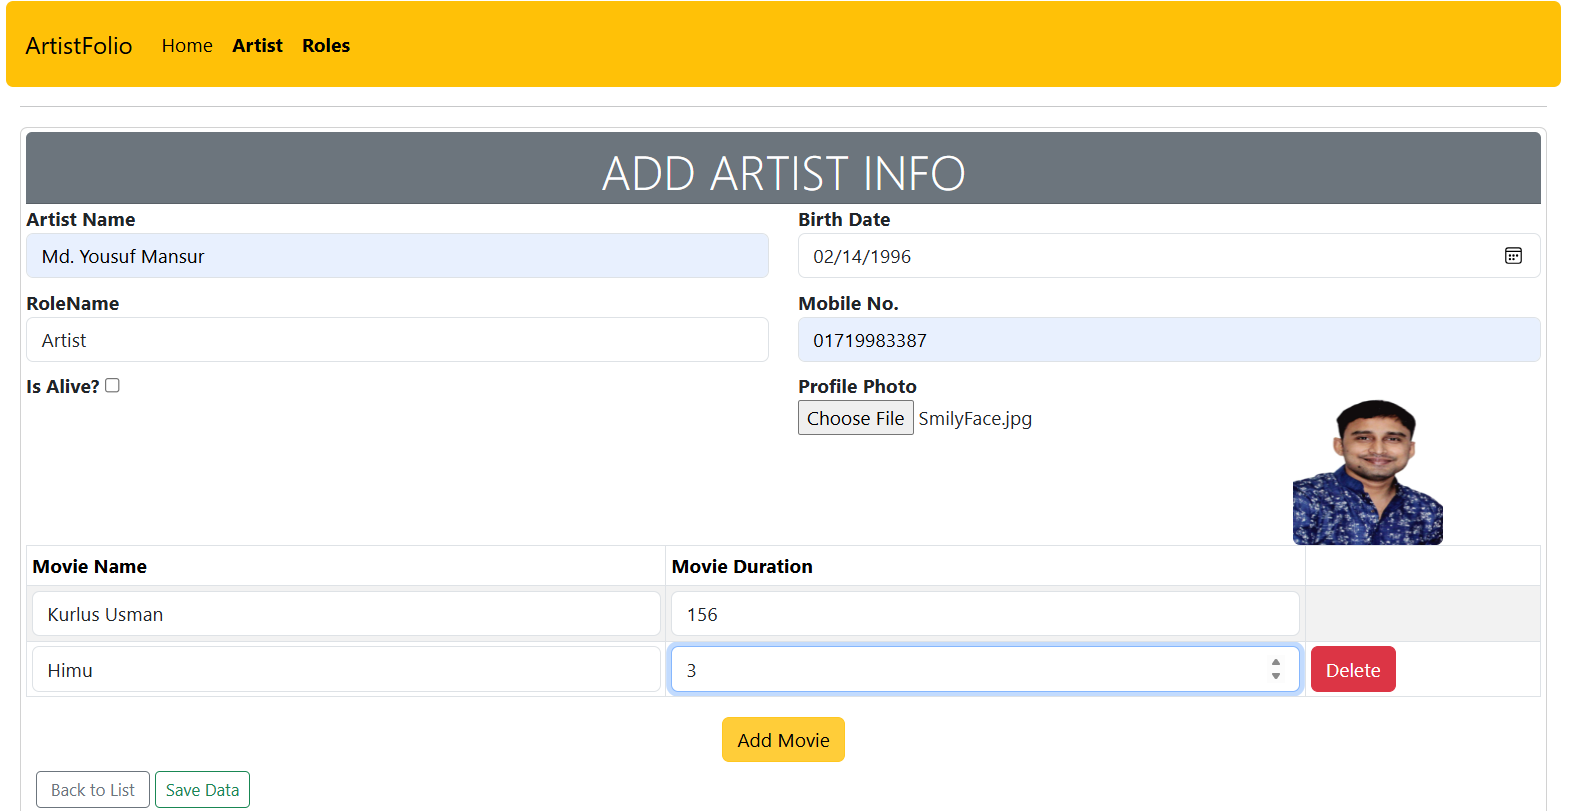Click the profile photo preview image
Viewport: 1571px width, 811px height.
[x=1367, y=472]
